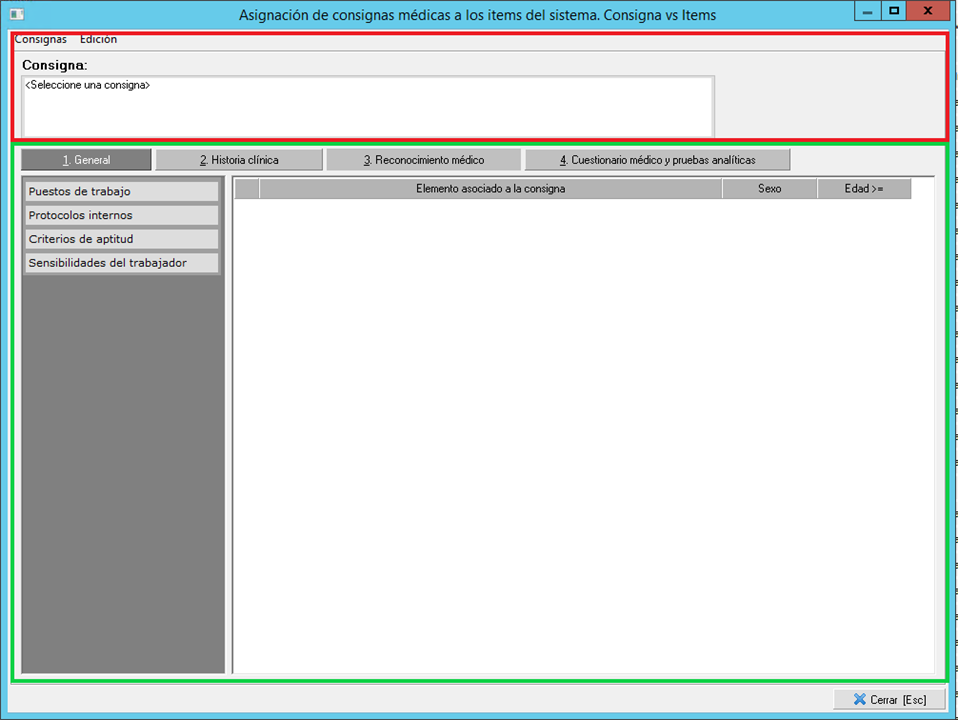This screenshot has width=958, height=720.
Task: Click the Sexo column header
Action: (x=769, y=189)
